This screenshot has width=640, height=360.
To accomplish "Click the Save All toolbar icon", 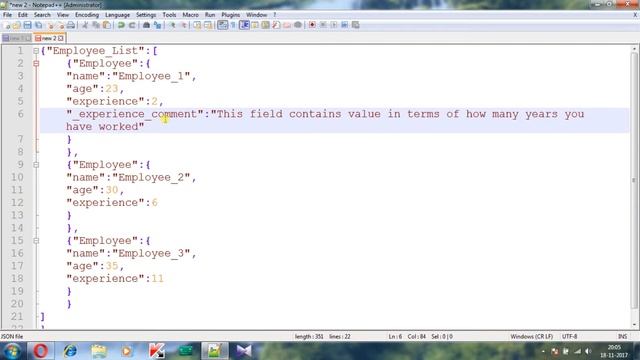I will pyautogui.click(x=38, y=25).
